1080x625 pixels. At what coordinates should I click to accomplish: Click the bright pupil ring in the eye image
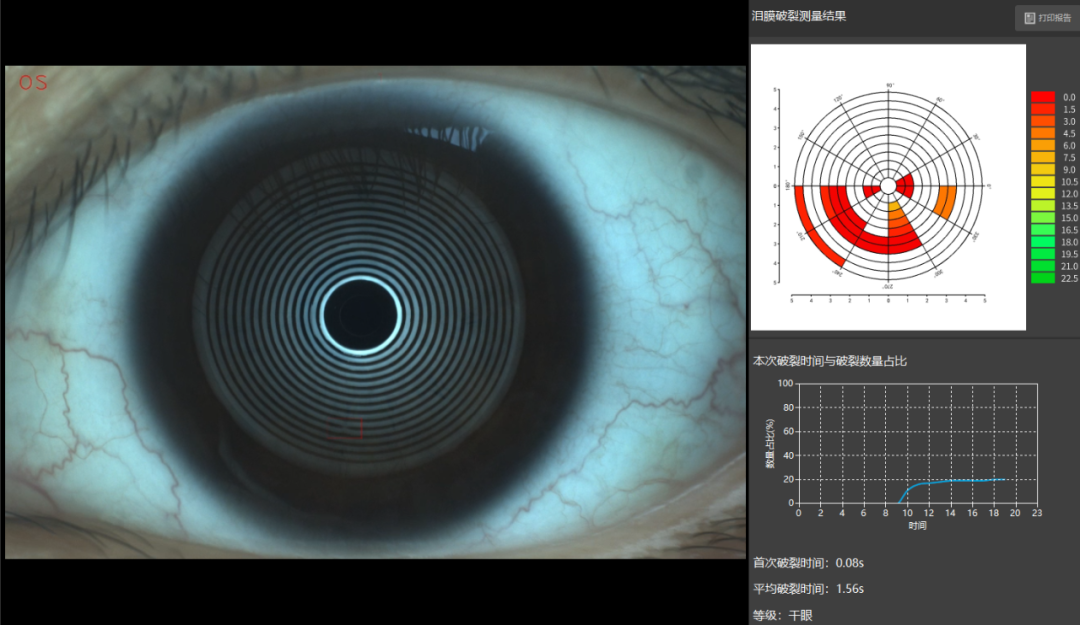click(x=362, y=316)
